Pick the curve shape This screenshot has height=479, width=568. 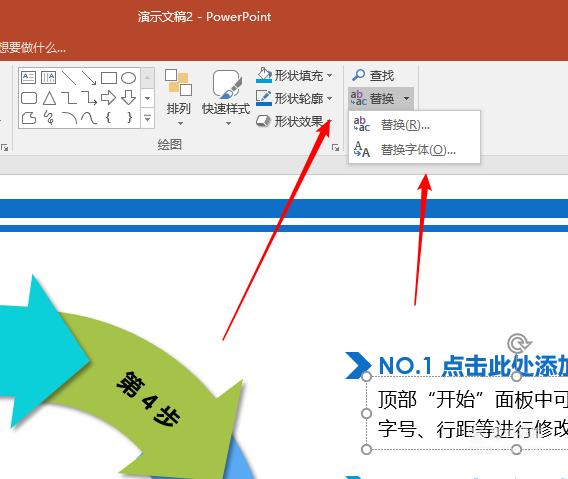tap(89, 118)
